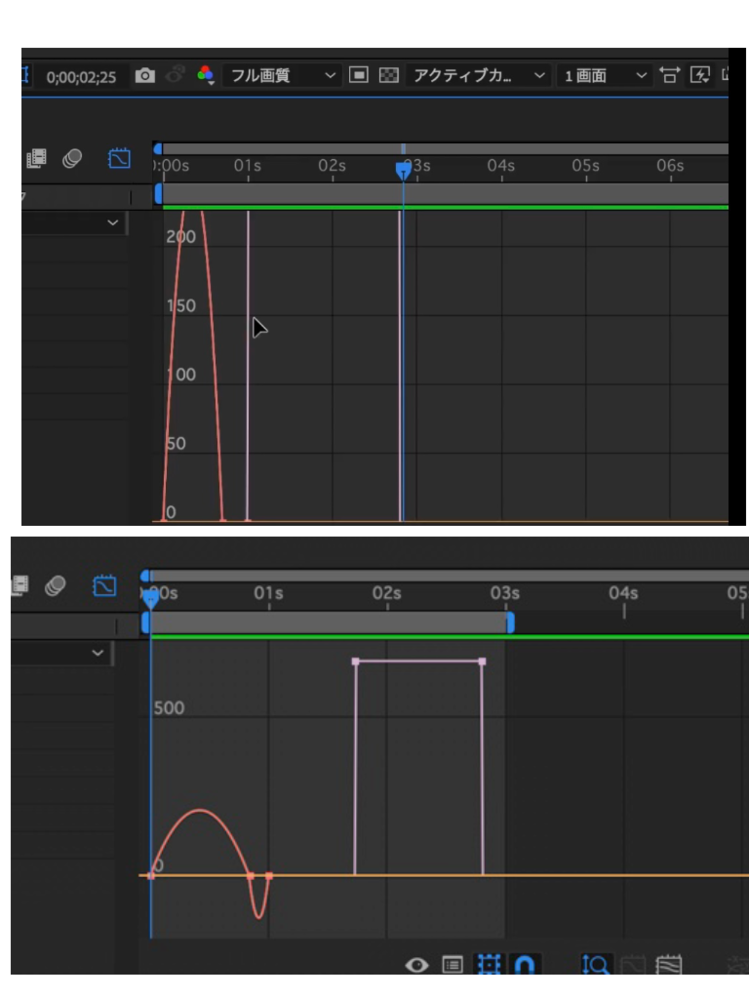Click the work area end handle near 03s
Viewport: 749px width, 999px height.
[x=510, y=623]
